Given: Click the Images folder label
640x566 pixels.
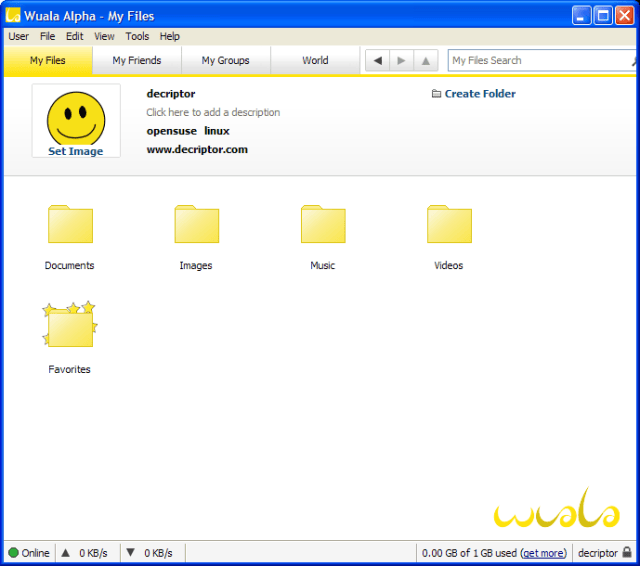Looking at the screenshot, I should [196, 266].
